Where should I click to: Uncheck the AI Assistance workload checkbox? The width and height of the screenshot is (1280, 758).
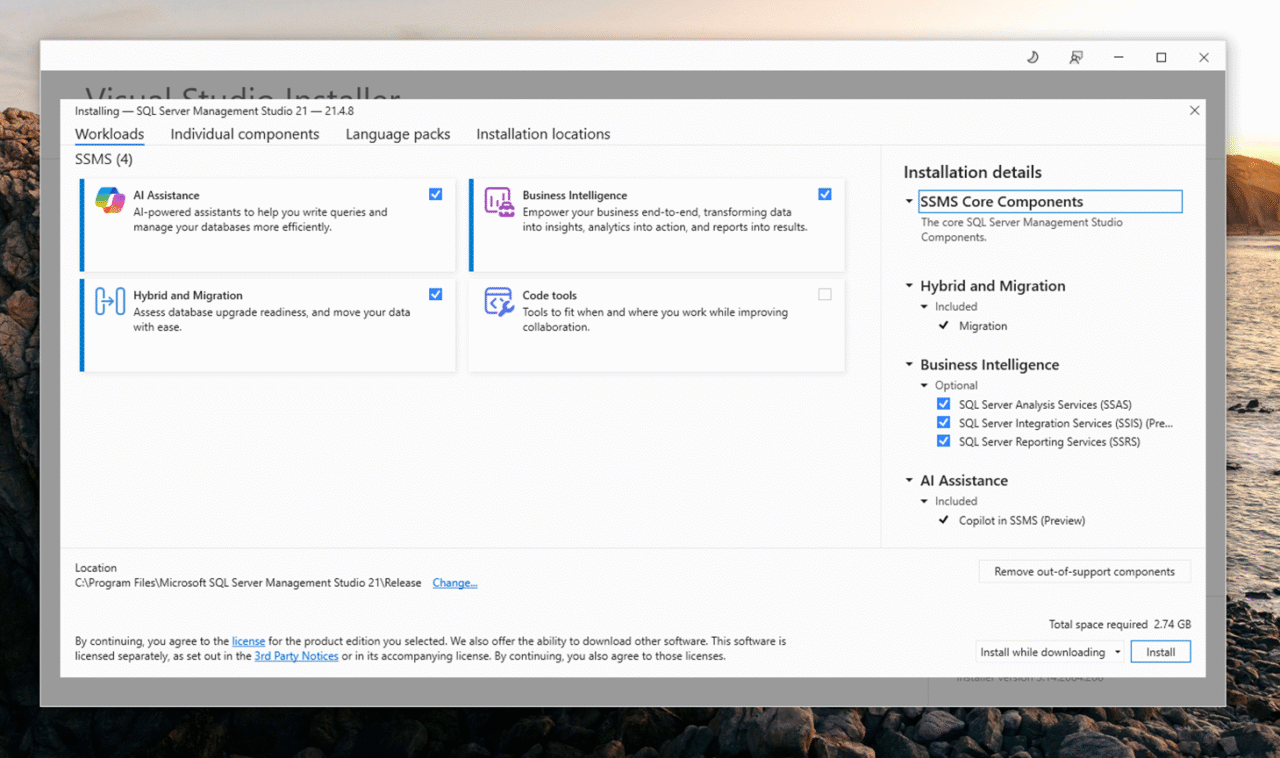tap(435, 194)
